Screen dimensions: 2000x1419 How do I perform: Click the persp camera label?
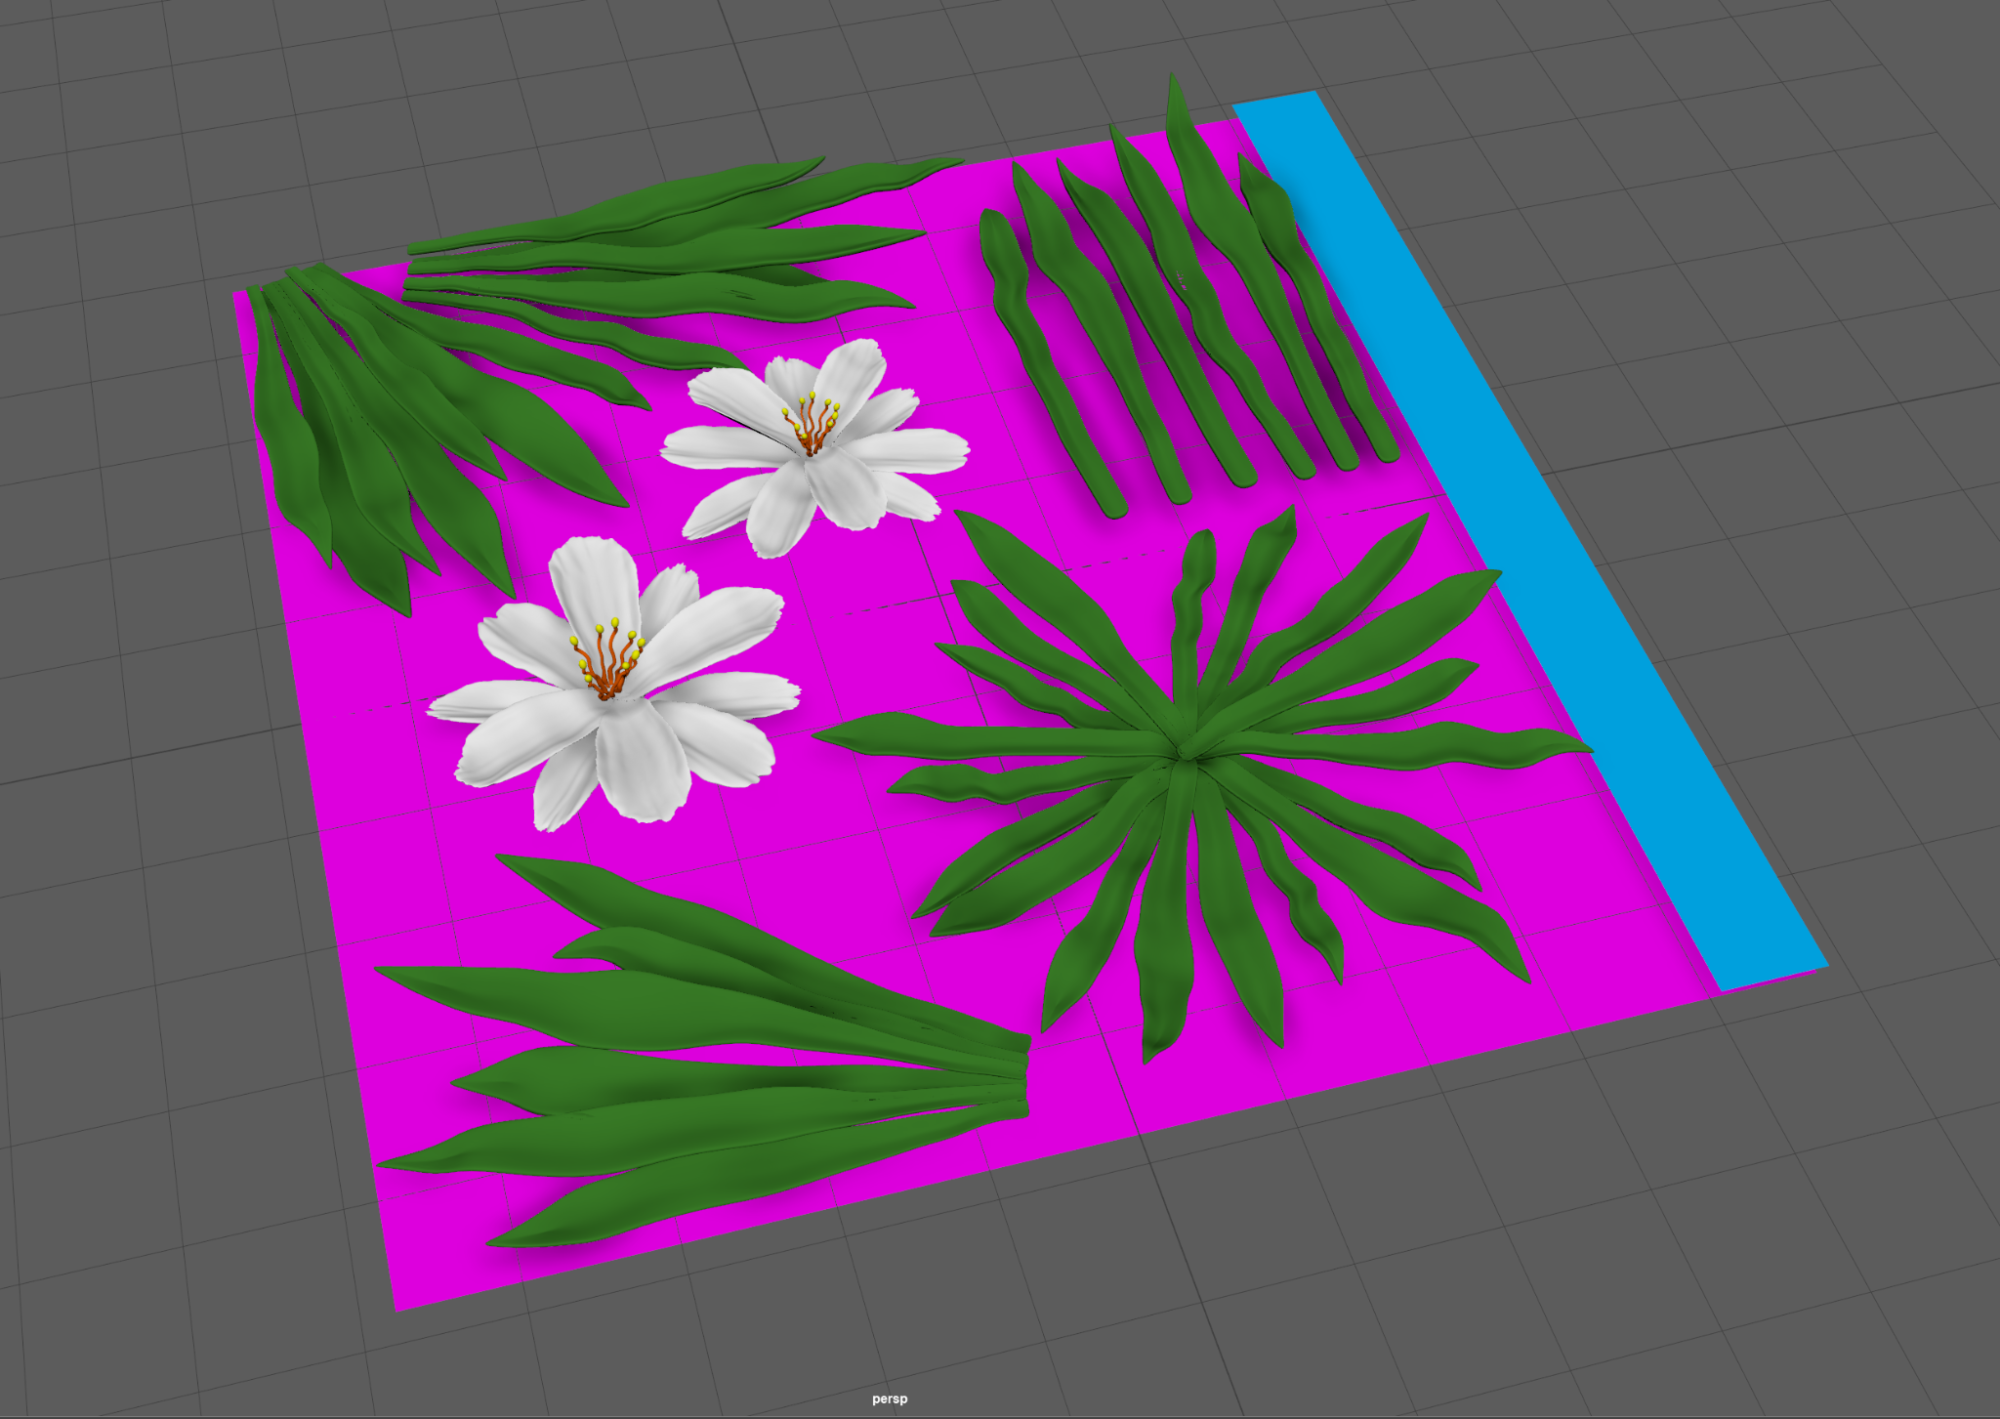coord(889,1399)
